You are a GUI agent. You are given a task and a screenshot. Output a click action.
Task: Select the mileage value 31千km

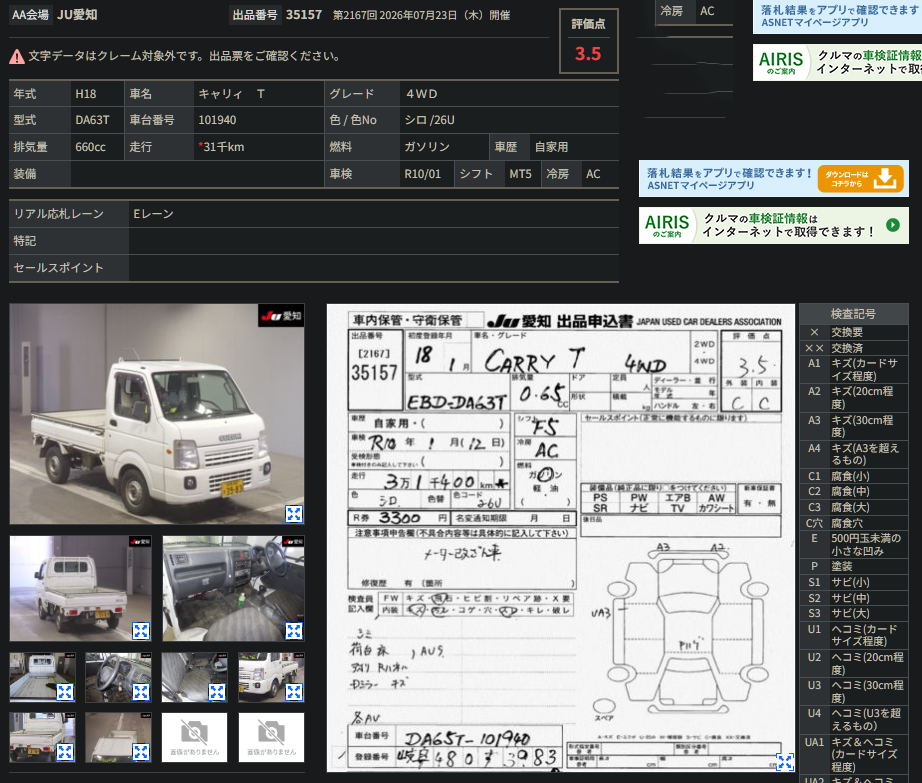(x=221, y=147)
